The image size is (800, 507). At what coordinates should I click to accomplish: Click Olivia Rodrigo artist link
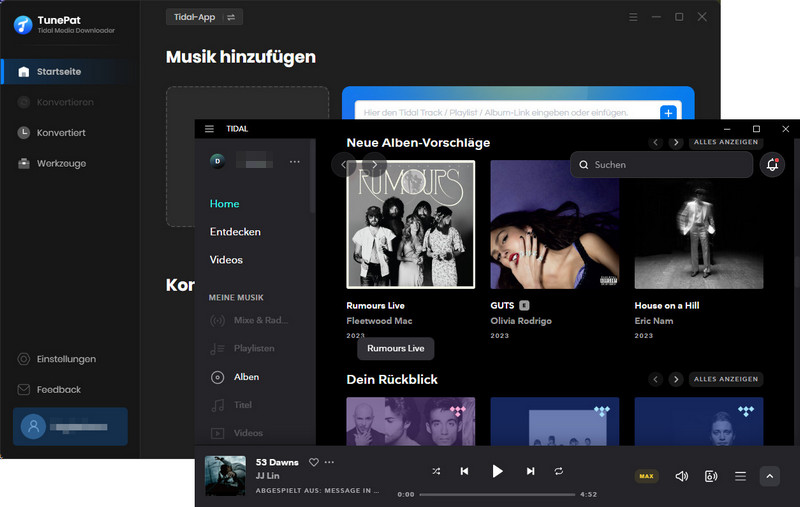click(x=521, y=321)
